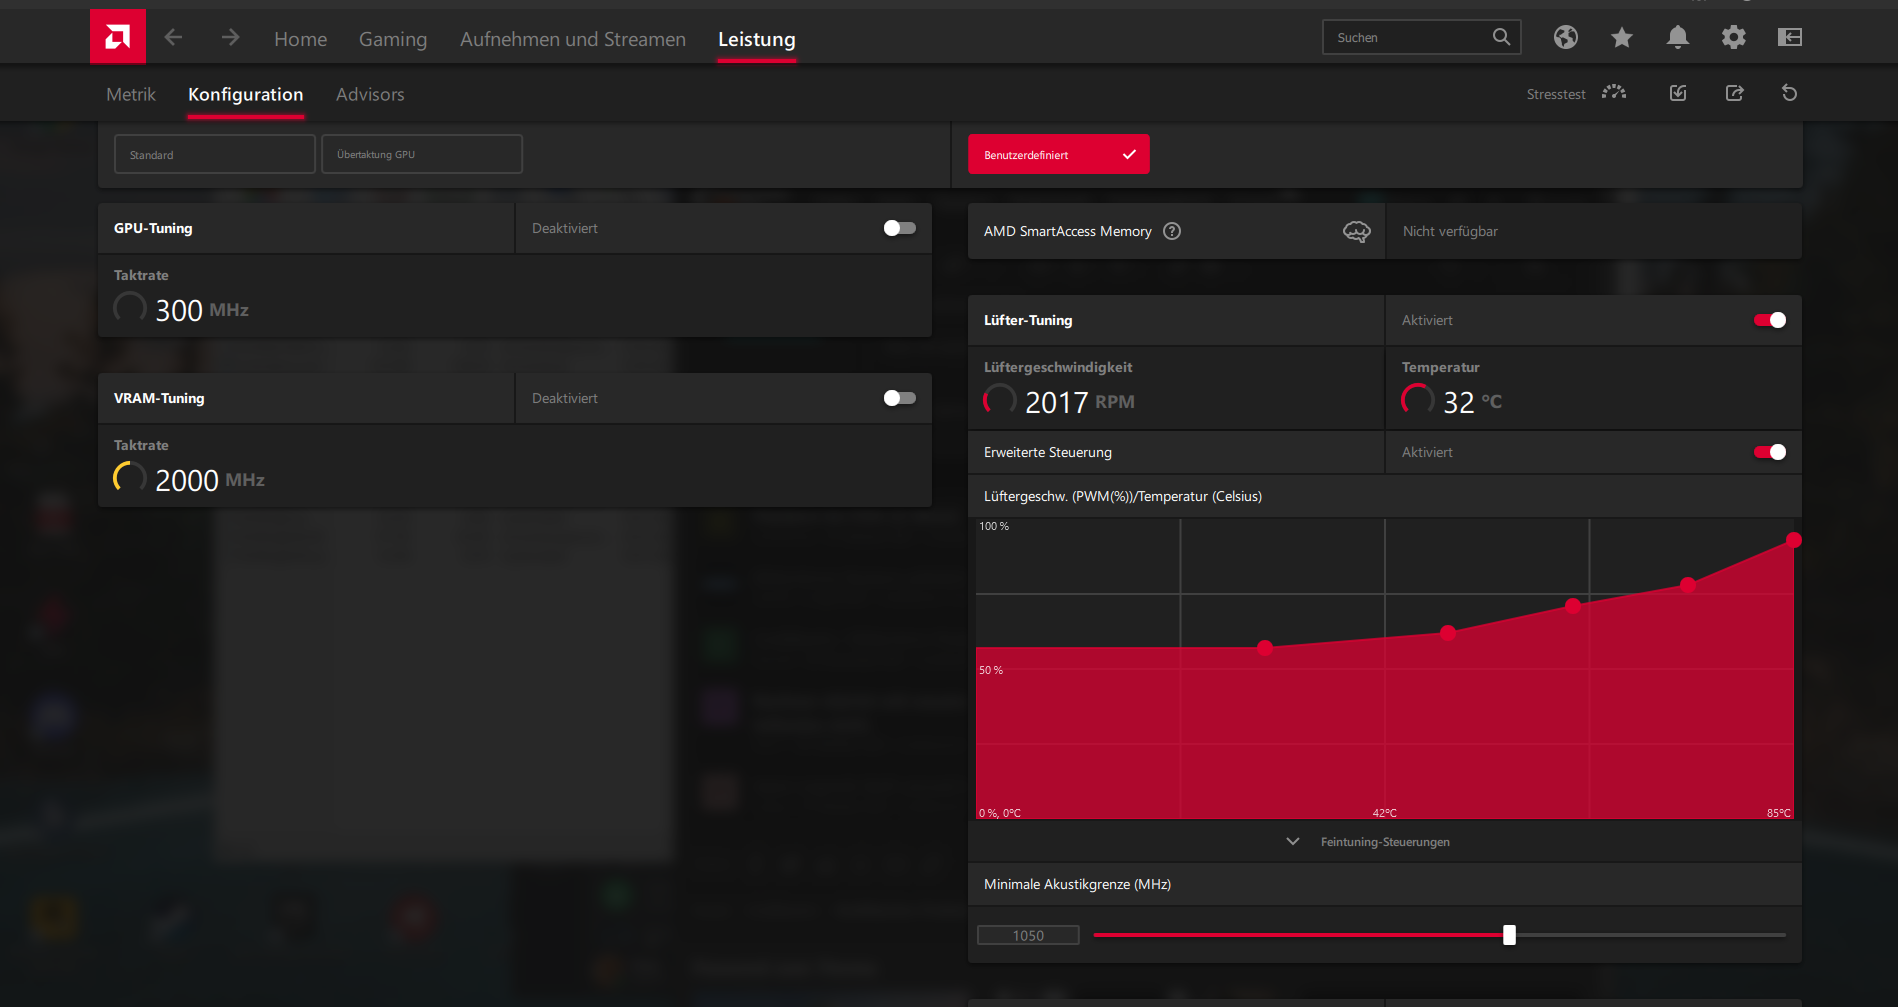1898x1007 pixels.
Task: Open favorites star icon
Action: [x=1622, y=37]
